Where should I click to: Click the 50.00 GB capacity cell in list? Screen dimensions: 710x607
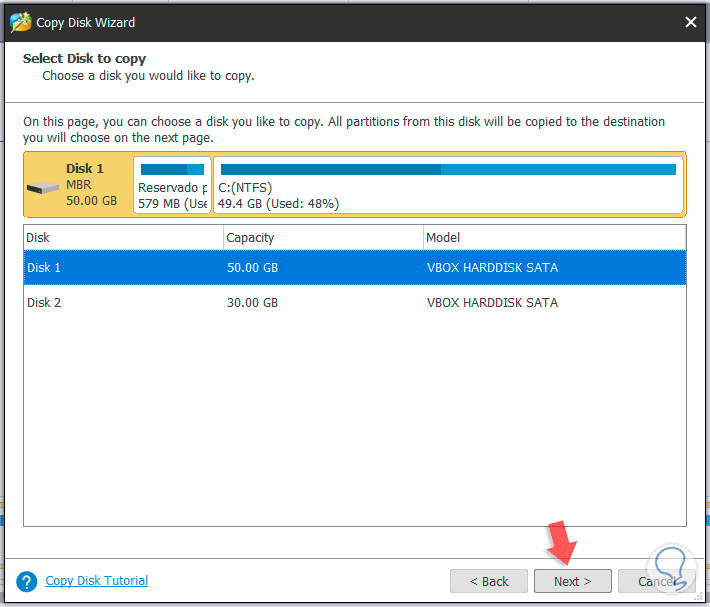point(253,268)
